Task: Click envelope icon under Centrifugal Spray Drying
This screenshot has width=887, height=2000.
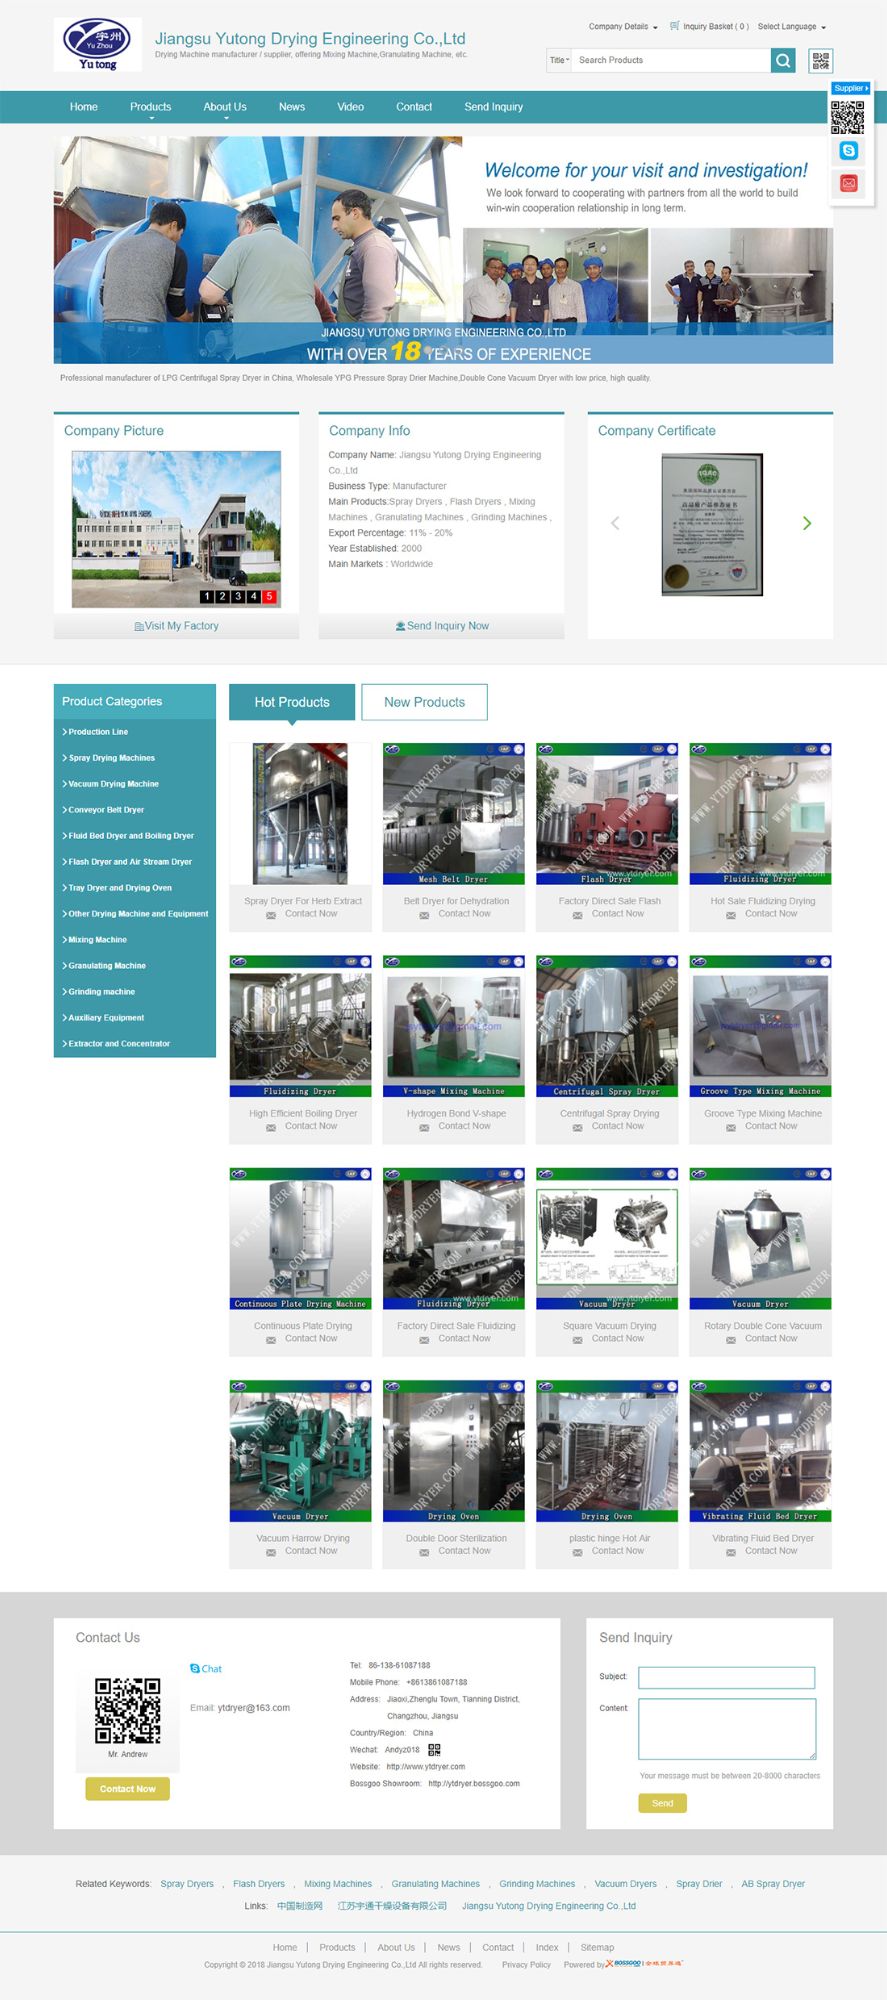Action: coord(577,1127)
